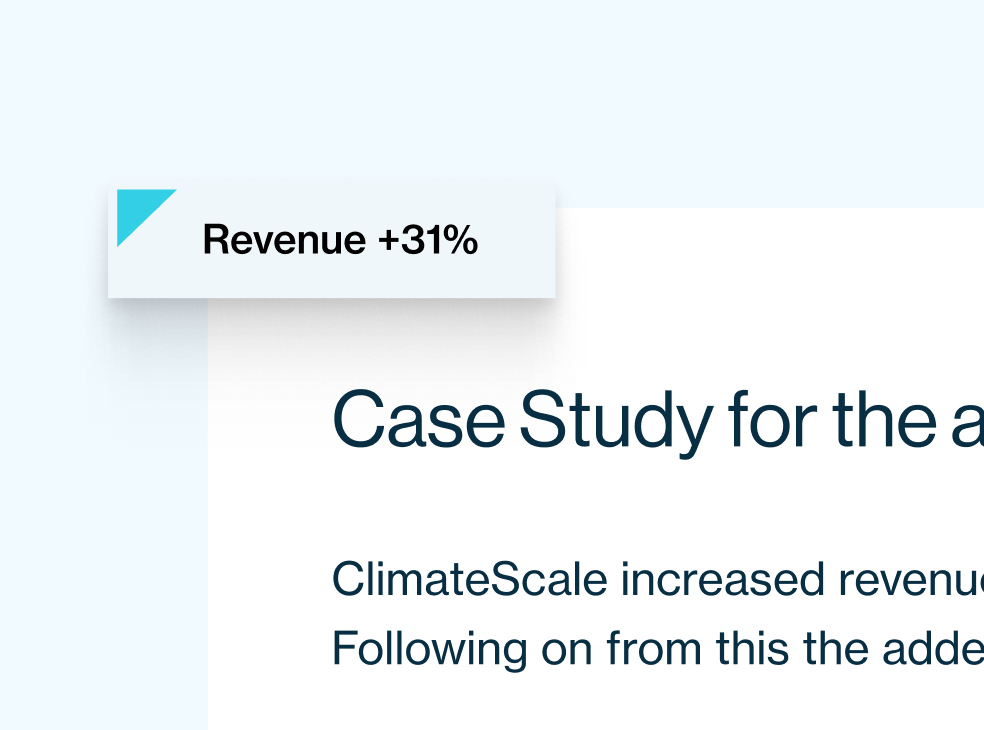
Task: Click the cyan triangle icon on the badge
Action: (x=138, y=210)
